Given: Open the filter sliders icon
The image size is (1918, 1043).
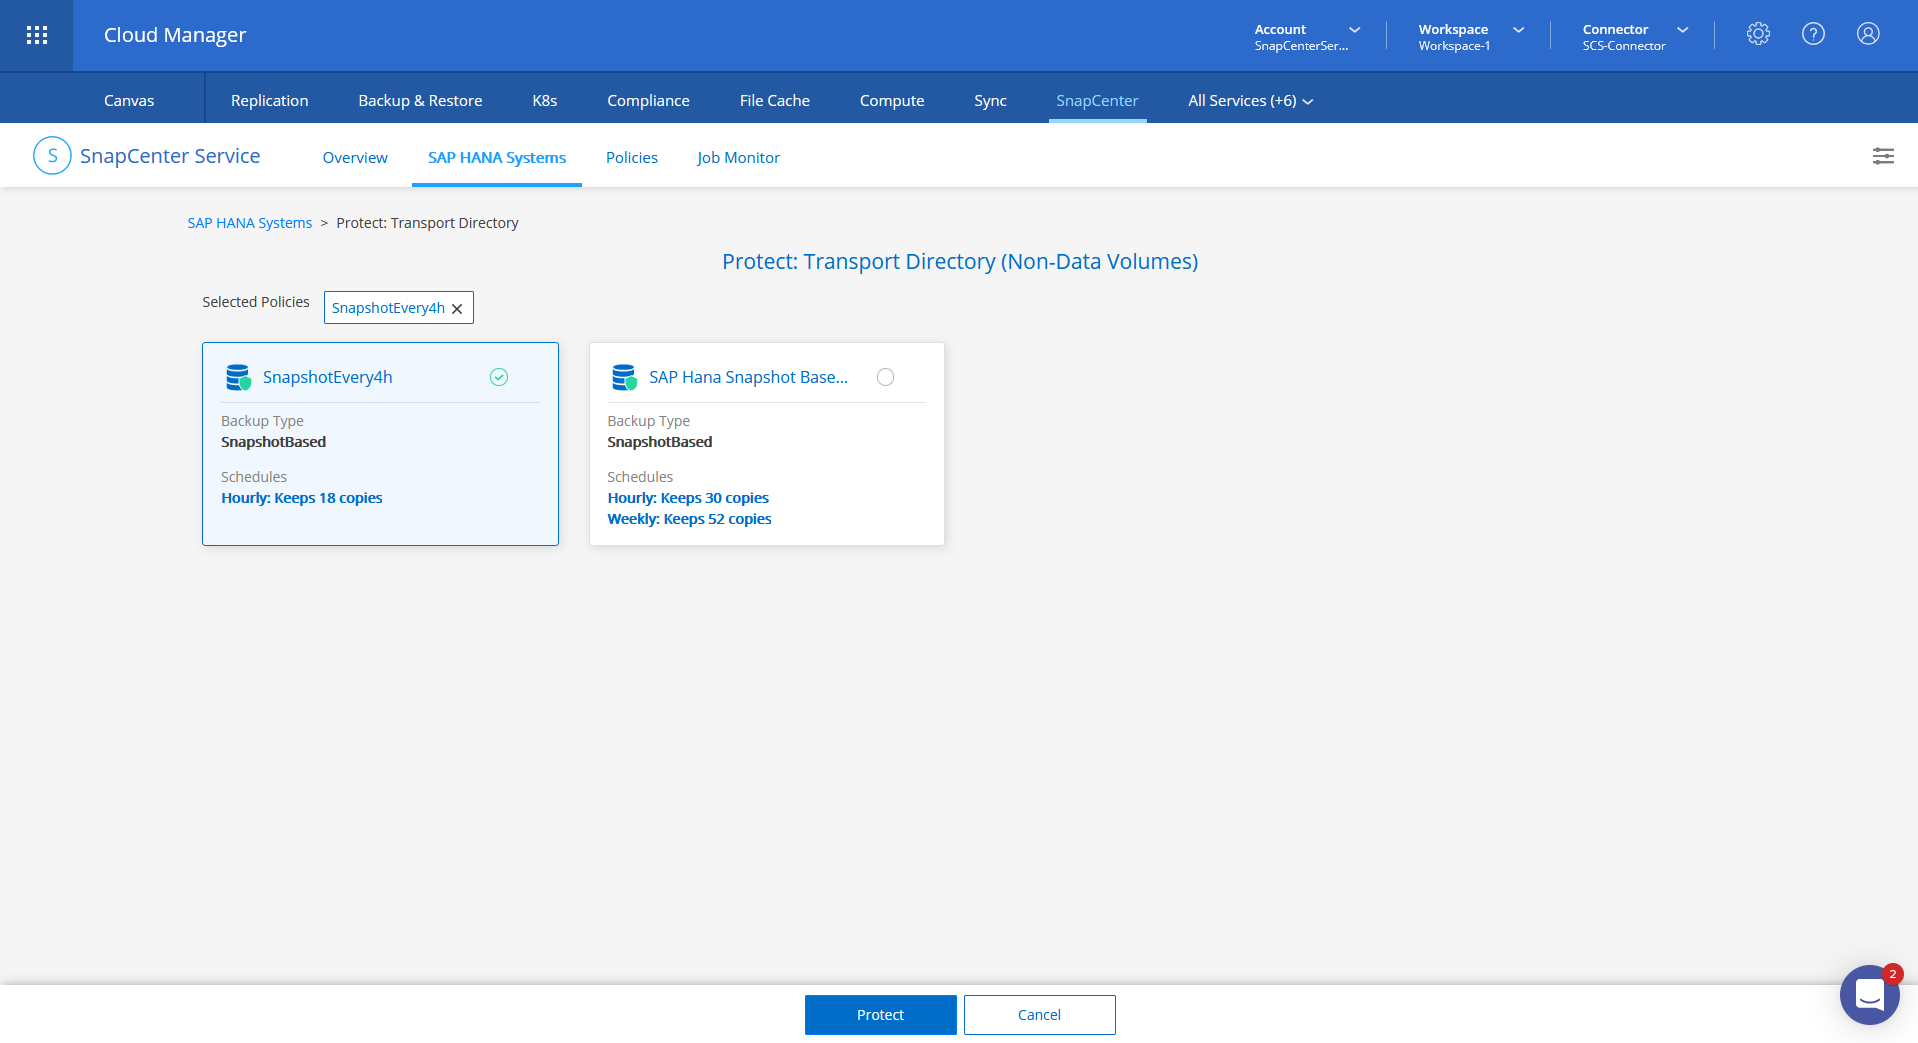Looking at the screenshot, I should [1883, 156].
